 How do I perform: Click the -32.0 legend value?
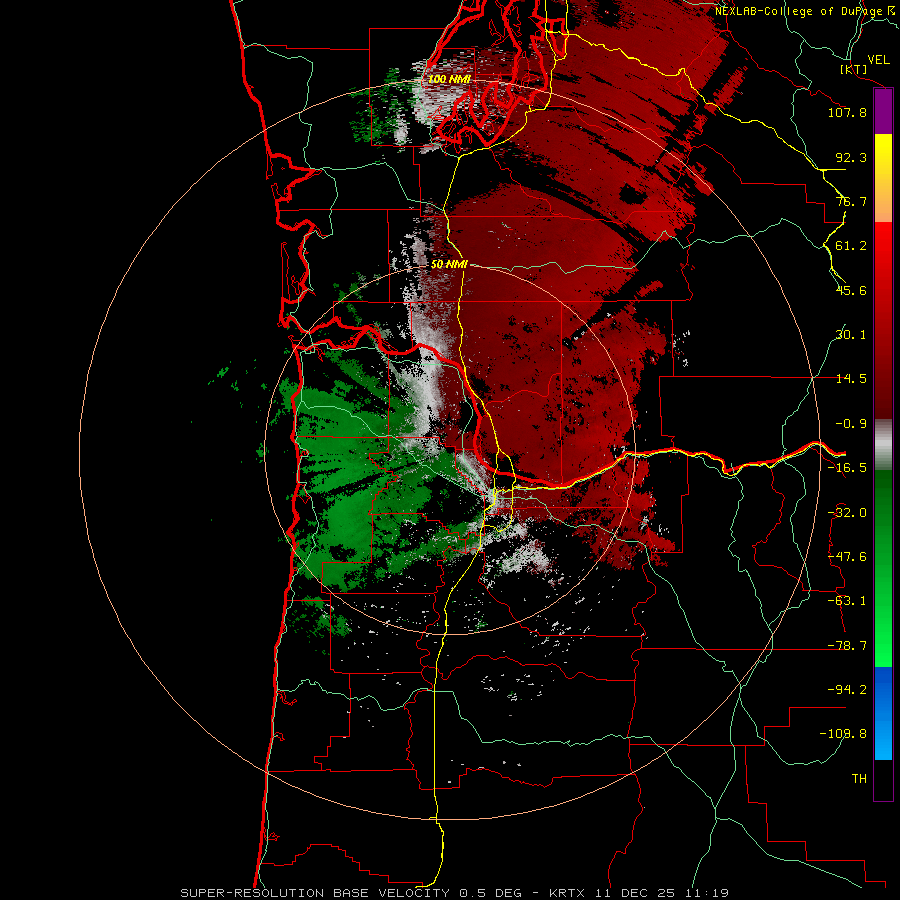[x=847, y=513]
